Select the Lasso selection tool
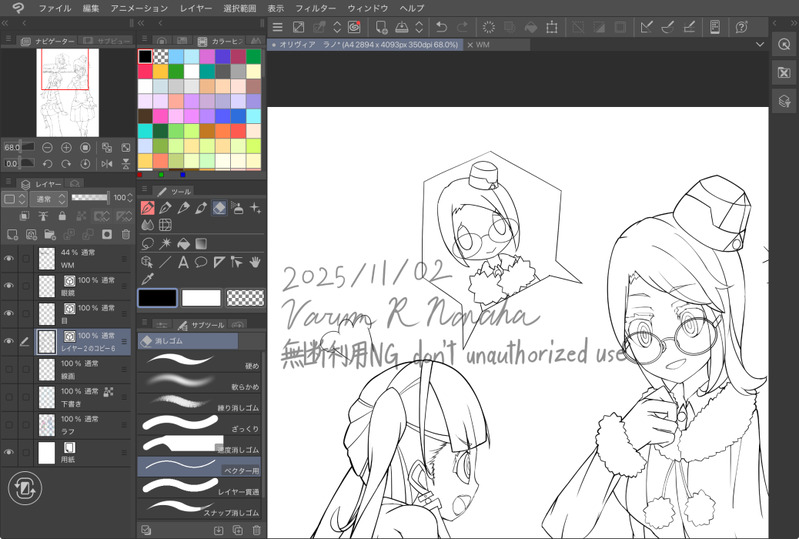Screen dimensions: 799x539 click(x=148, y=244)
